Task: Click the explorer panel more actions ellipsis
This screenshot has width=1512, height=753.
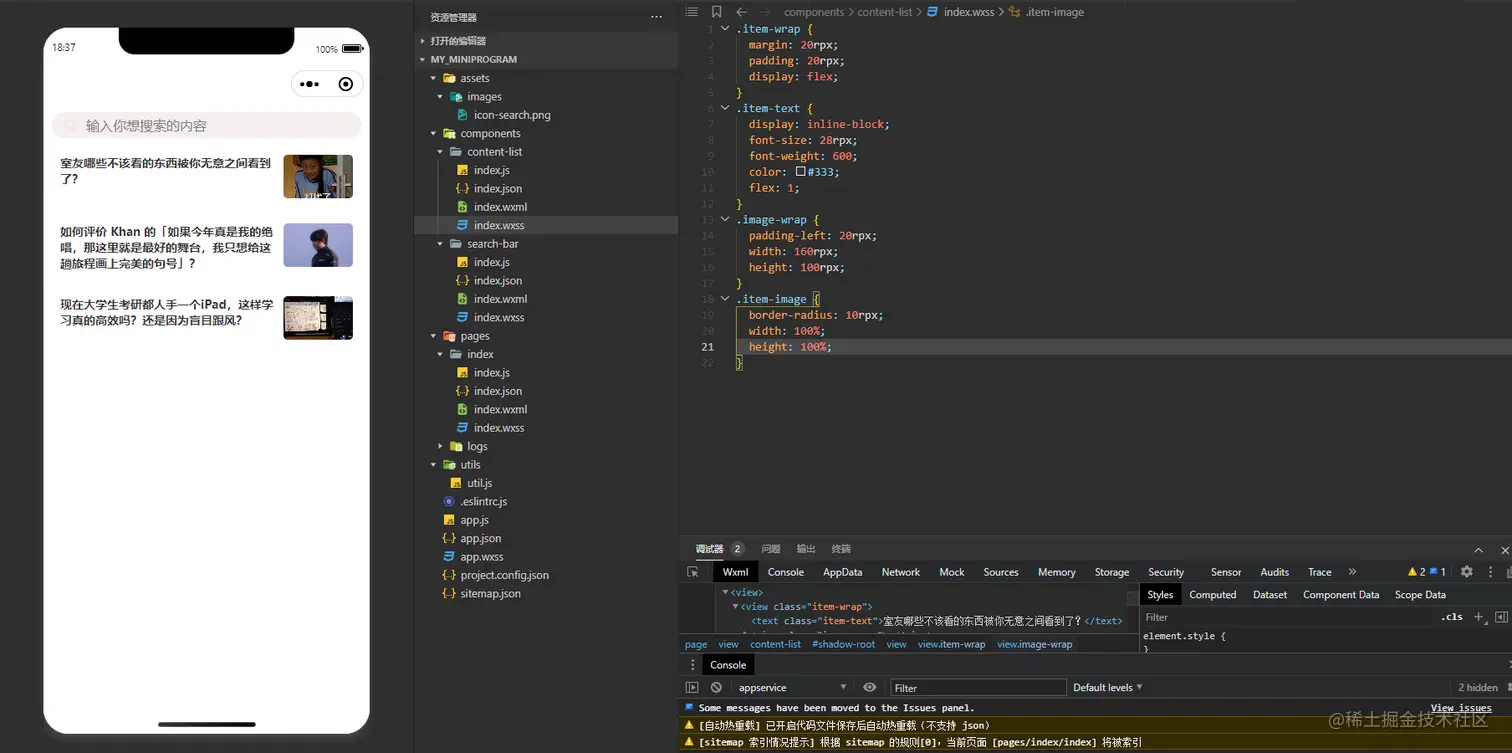Action: coord(656,17)
